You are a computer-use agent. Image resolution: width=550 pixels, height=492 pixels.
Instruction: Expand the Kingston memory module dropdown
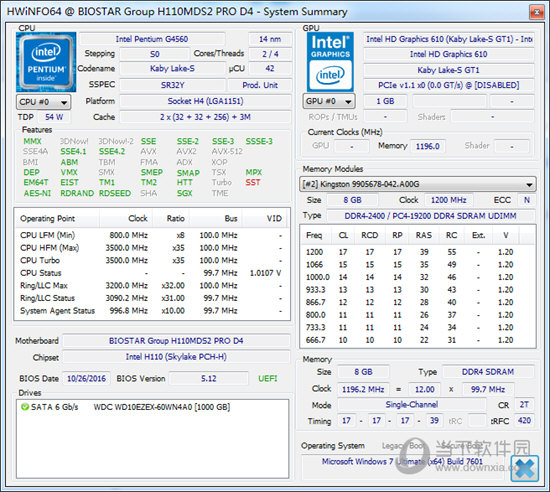417,184
